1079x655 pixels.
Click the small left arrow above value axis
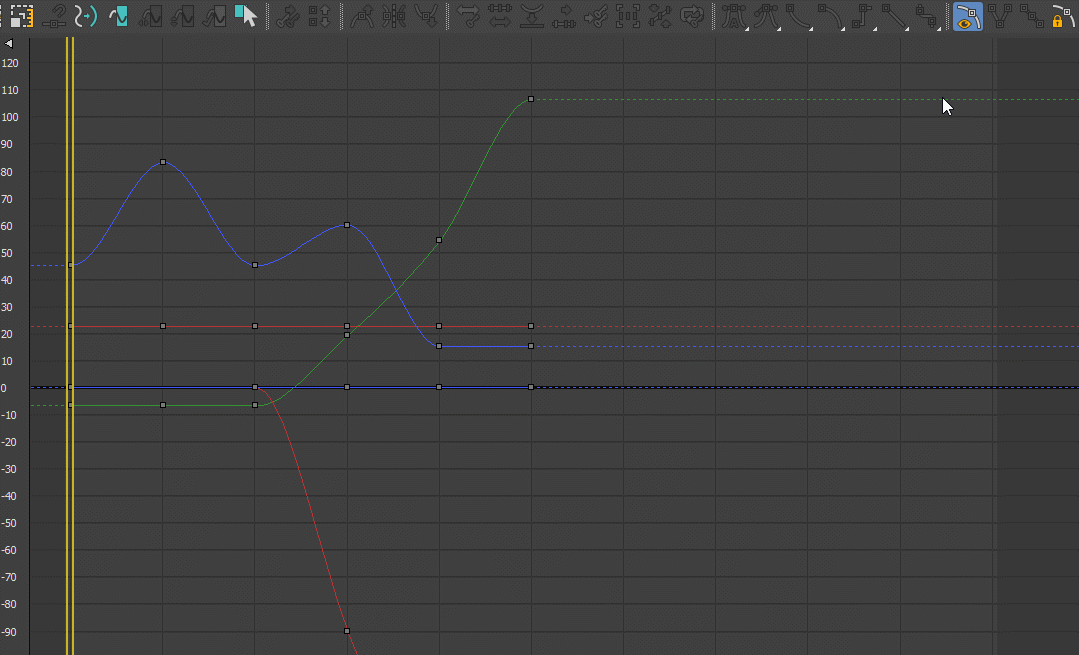tap(9, 44)
